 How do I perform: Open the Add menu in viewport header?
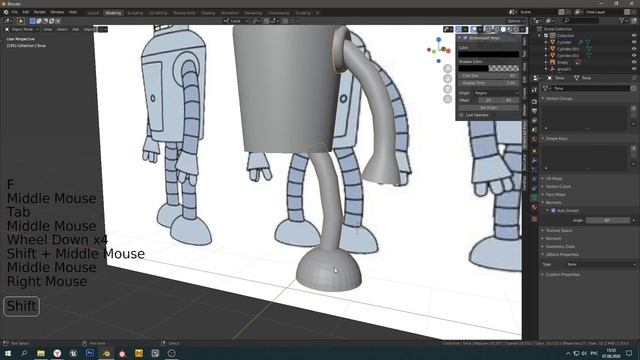(x=76, y=29)
